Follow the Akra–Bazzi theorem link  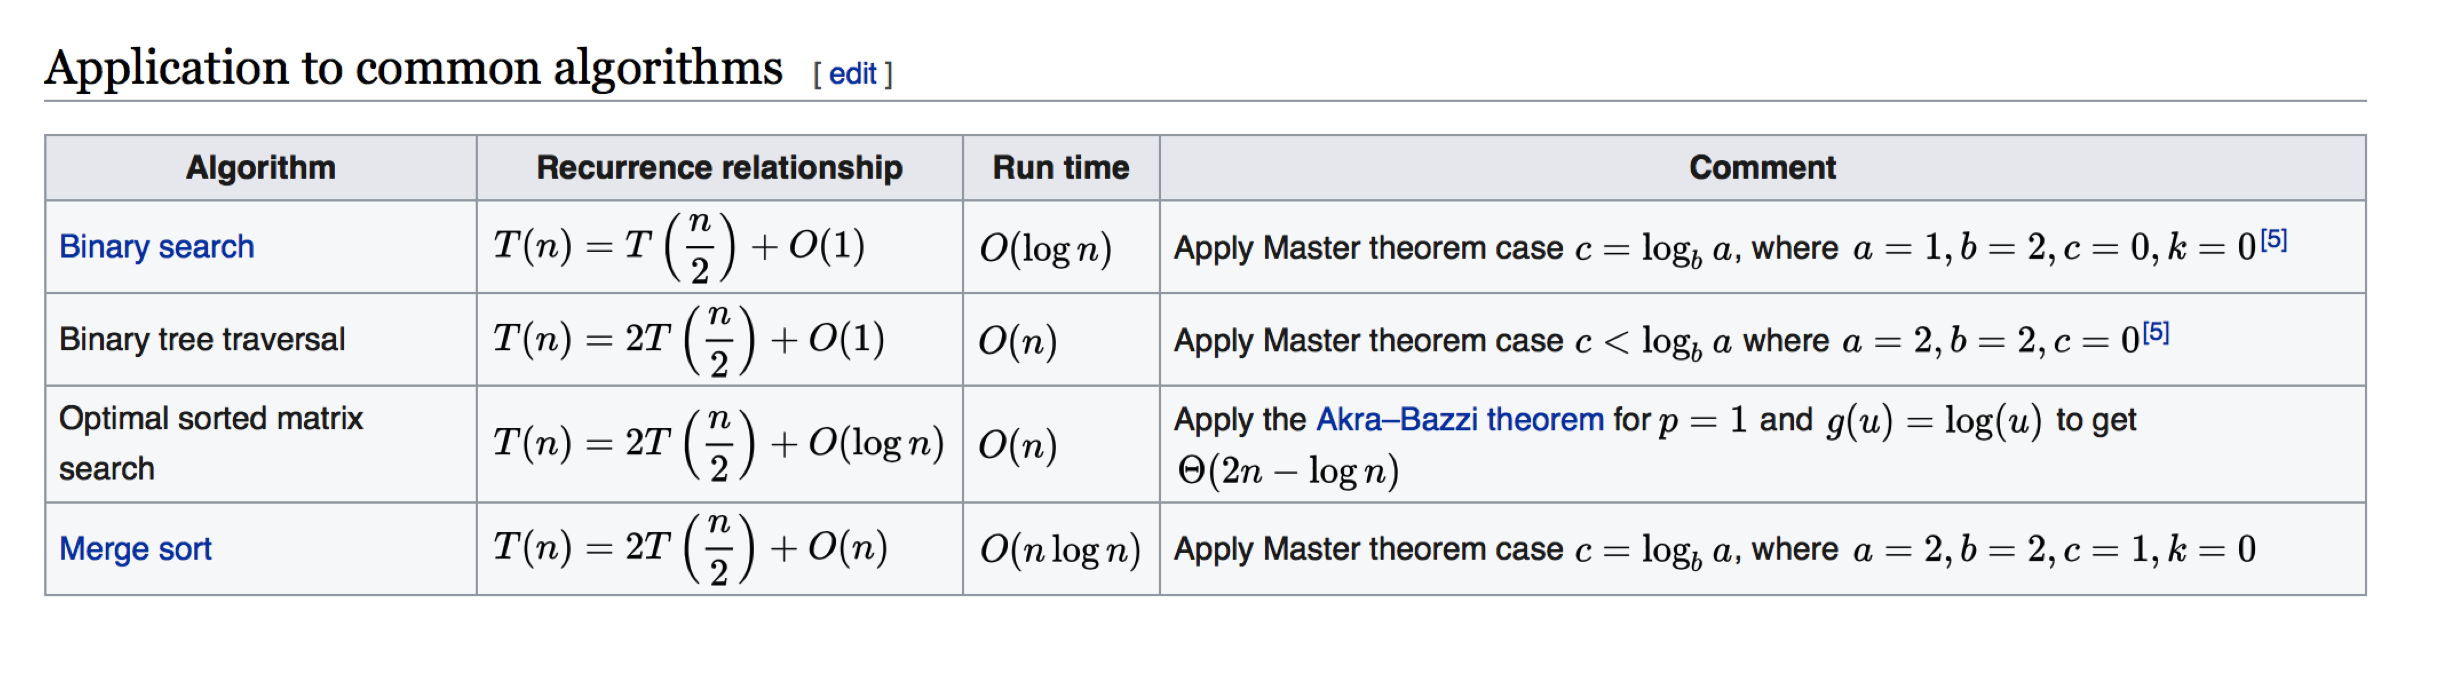pyautogui.click(x=1459, y=420)
